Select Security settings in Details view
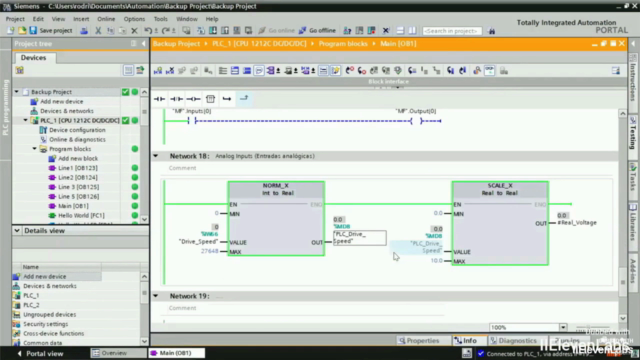This screenshot has height=360, width=640. coord(45,324)
